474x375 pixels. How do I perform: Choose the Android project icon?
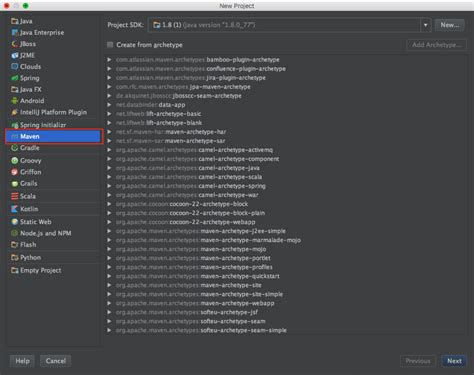14,101
